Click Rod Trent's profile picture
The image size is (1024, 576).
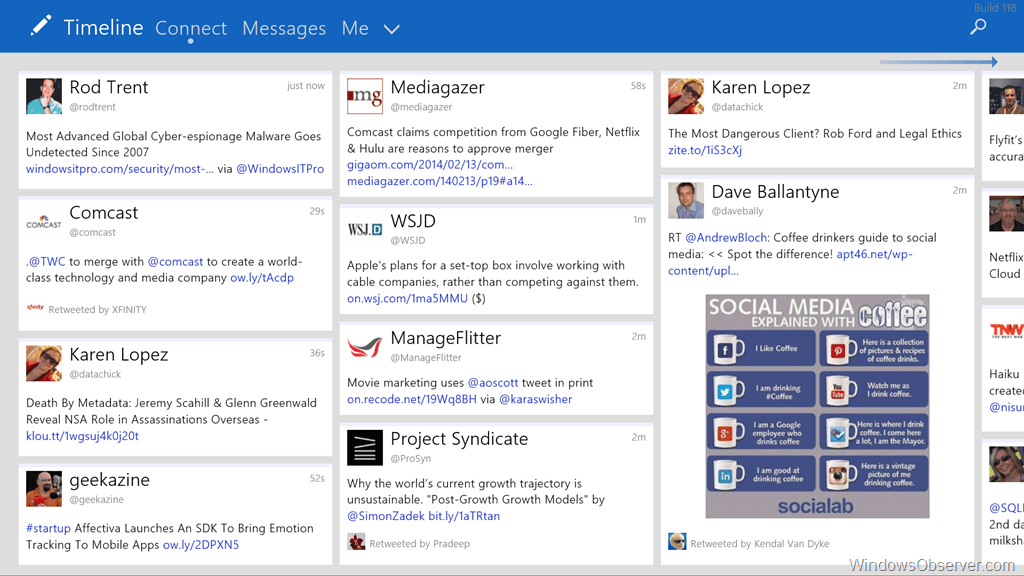[44, 96]
